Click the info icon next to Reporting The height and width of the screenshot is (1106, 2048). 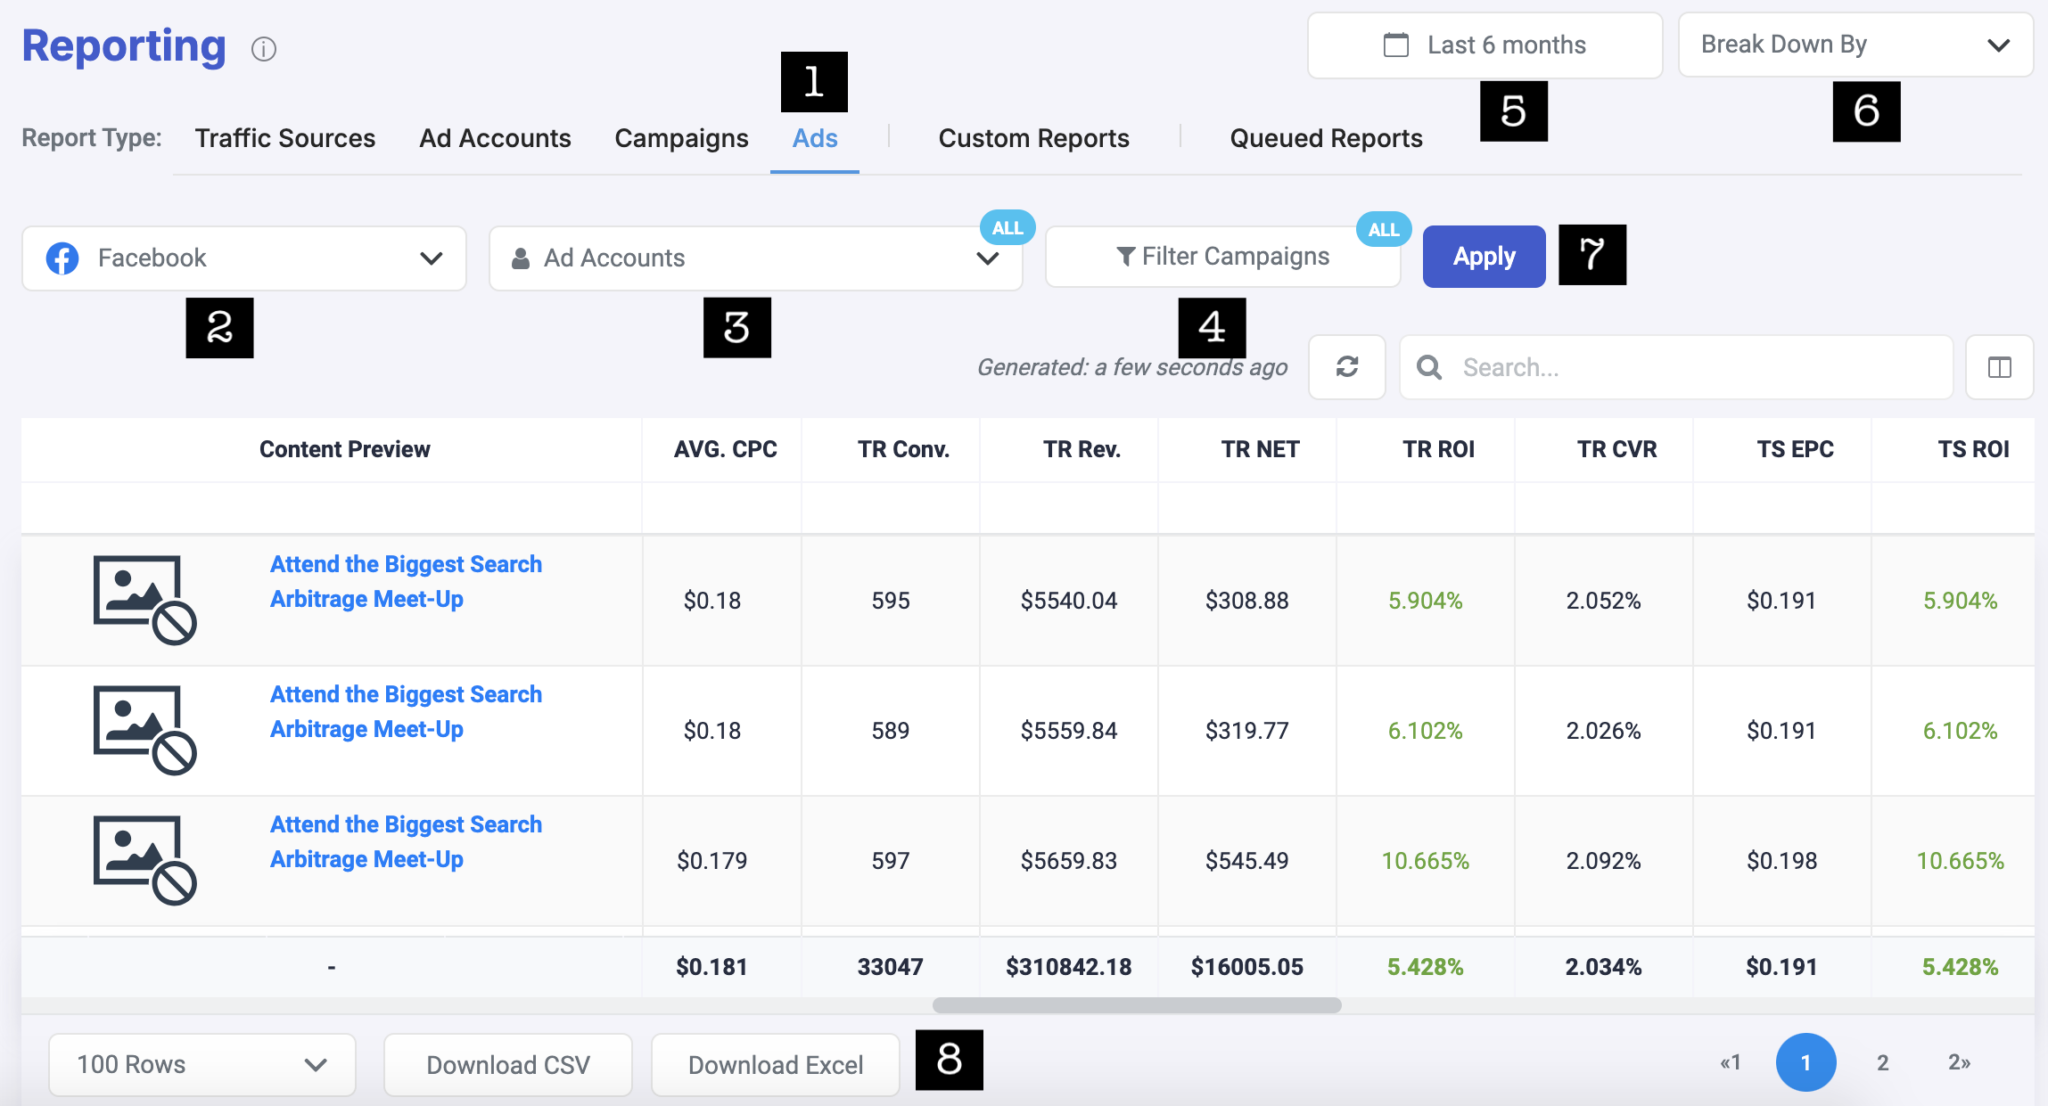point(264,48)
